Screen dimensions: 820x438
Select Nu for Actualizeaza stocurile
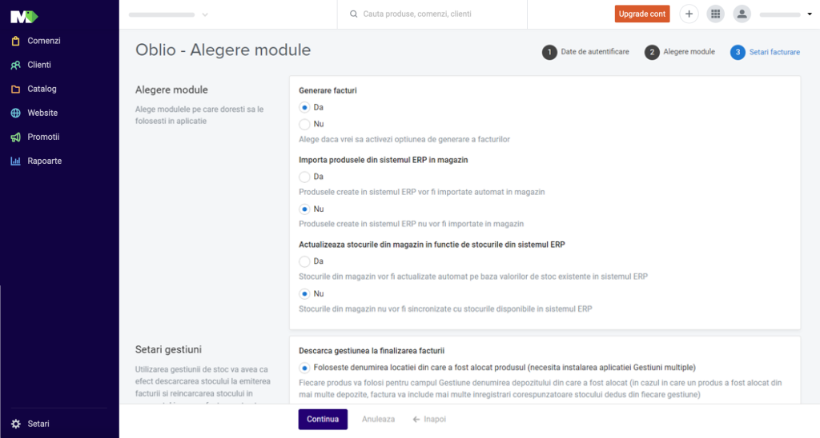coord(304,294)
